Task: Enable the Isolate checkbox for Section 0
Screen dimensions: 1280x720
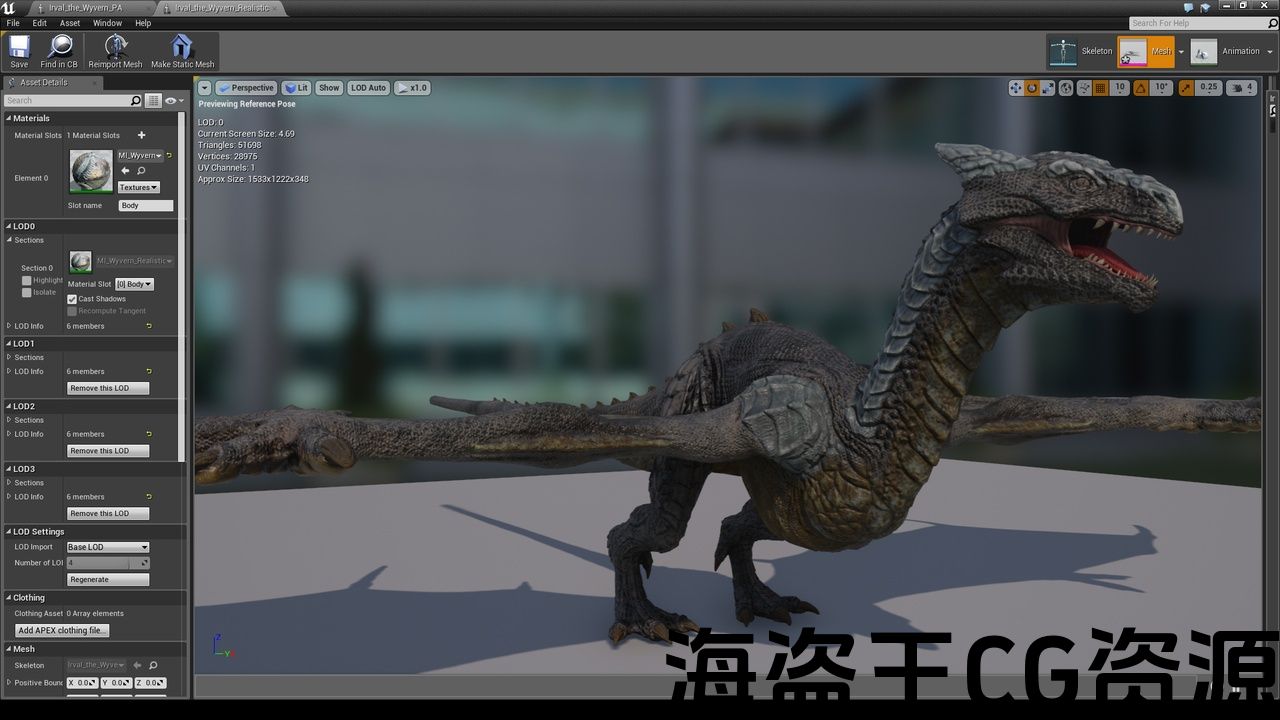Action: [27, 292]
